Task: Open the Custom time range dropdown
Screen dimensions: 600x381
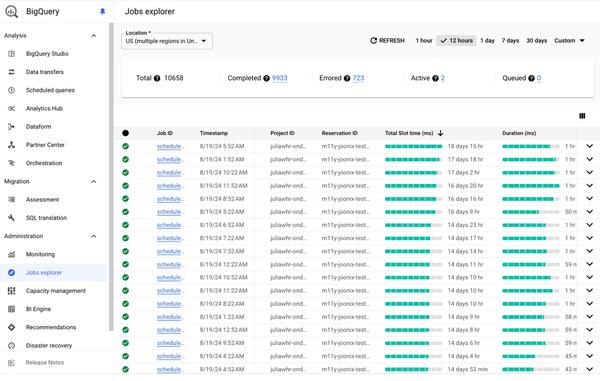Action: pyautogui.click(x=569, y=41)
